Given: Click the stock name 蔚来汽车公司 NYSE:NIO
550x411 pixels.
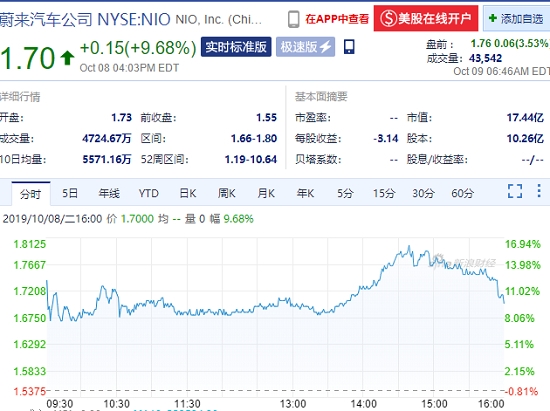Looking at the screenshot, I should [85, 19].
